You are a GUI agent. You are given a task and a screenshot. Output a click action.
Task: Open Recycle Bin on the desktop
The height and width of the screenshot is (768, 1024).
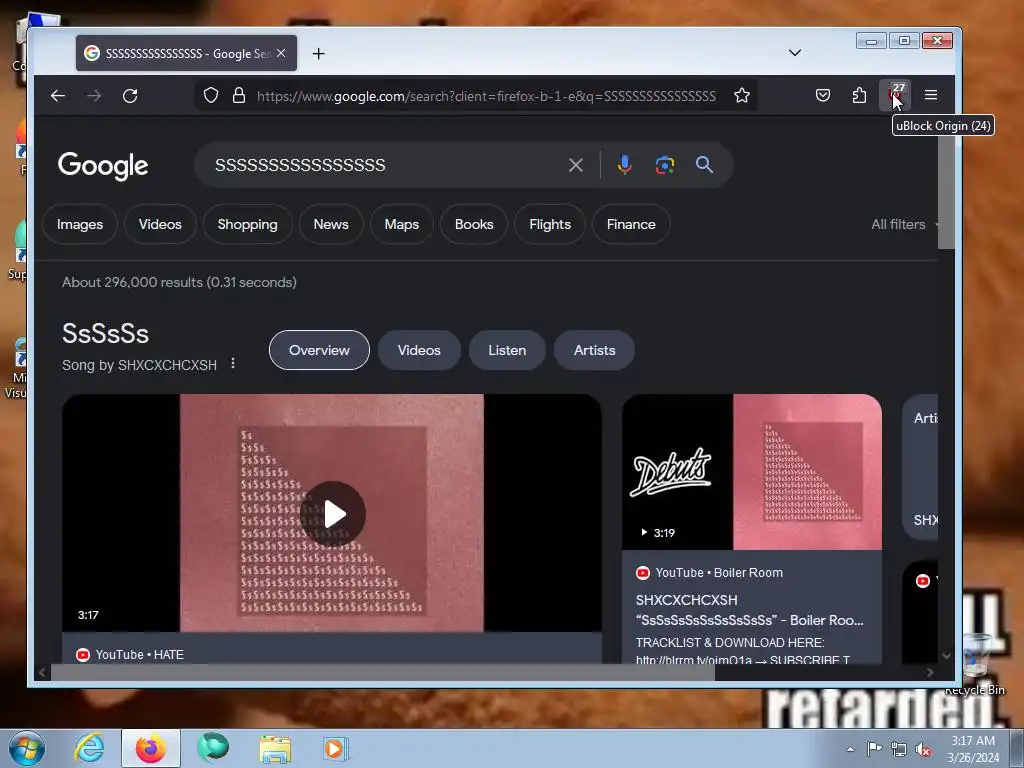click(977, 663)
